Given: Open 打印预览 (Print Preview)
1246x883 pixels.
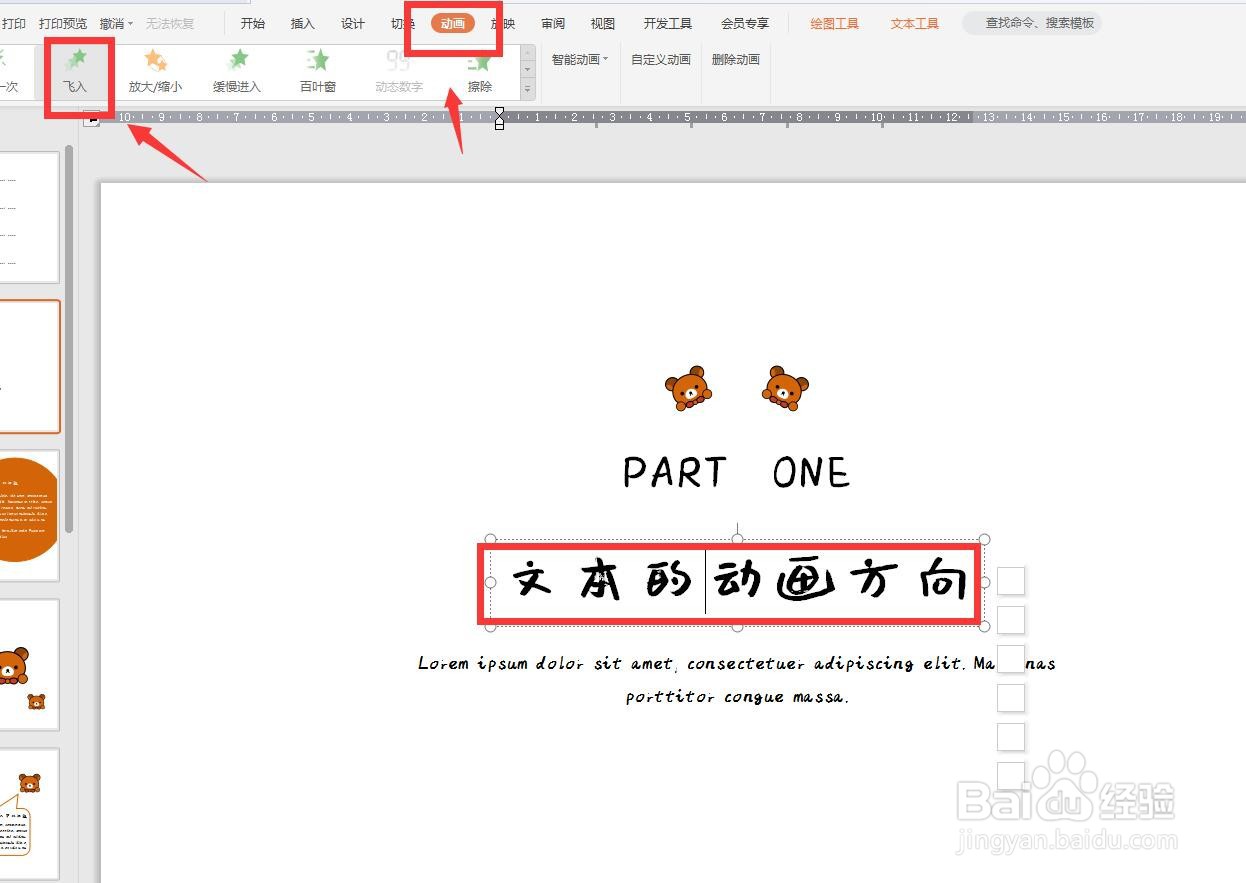Looking at the screenshot, I should pyautogui.click(x=63, y=22).
